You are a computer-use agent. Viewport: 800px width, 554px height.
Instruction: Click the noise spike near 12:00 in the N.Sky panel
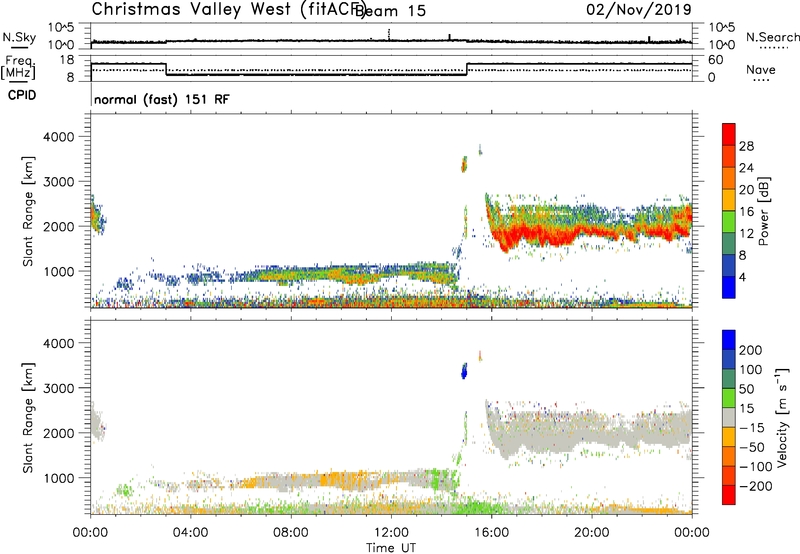point(389,34)
